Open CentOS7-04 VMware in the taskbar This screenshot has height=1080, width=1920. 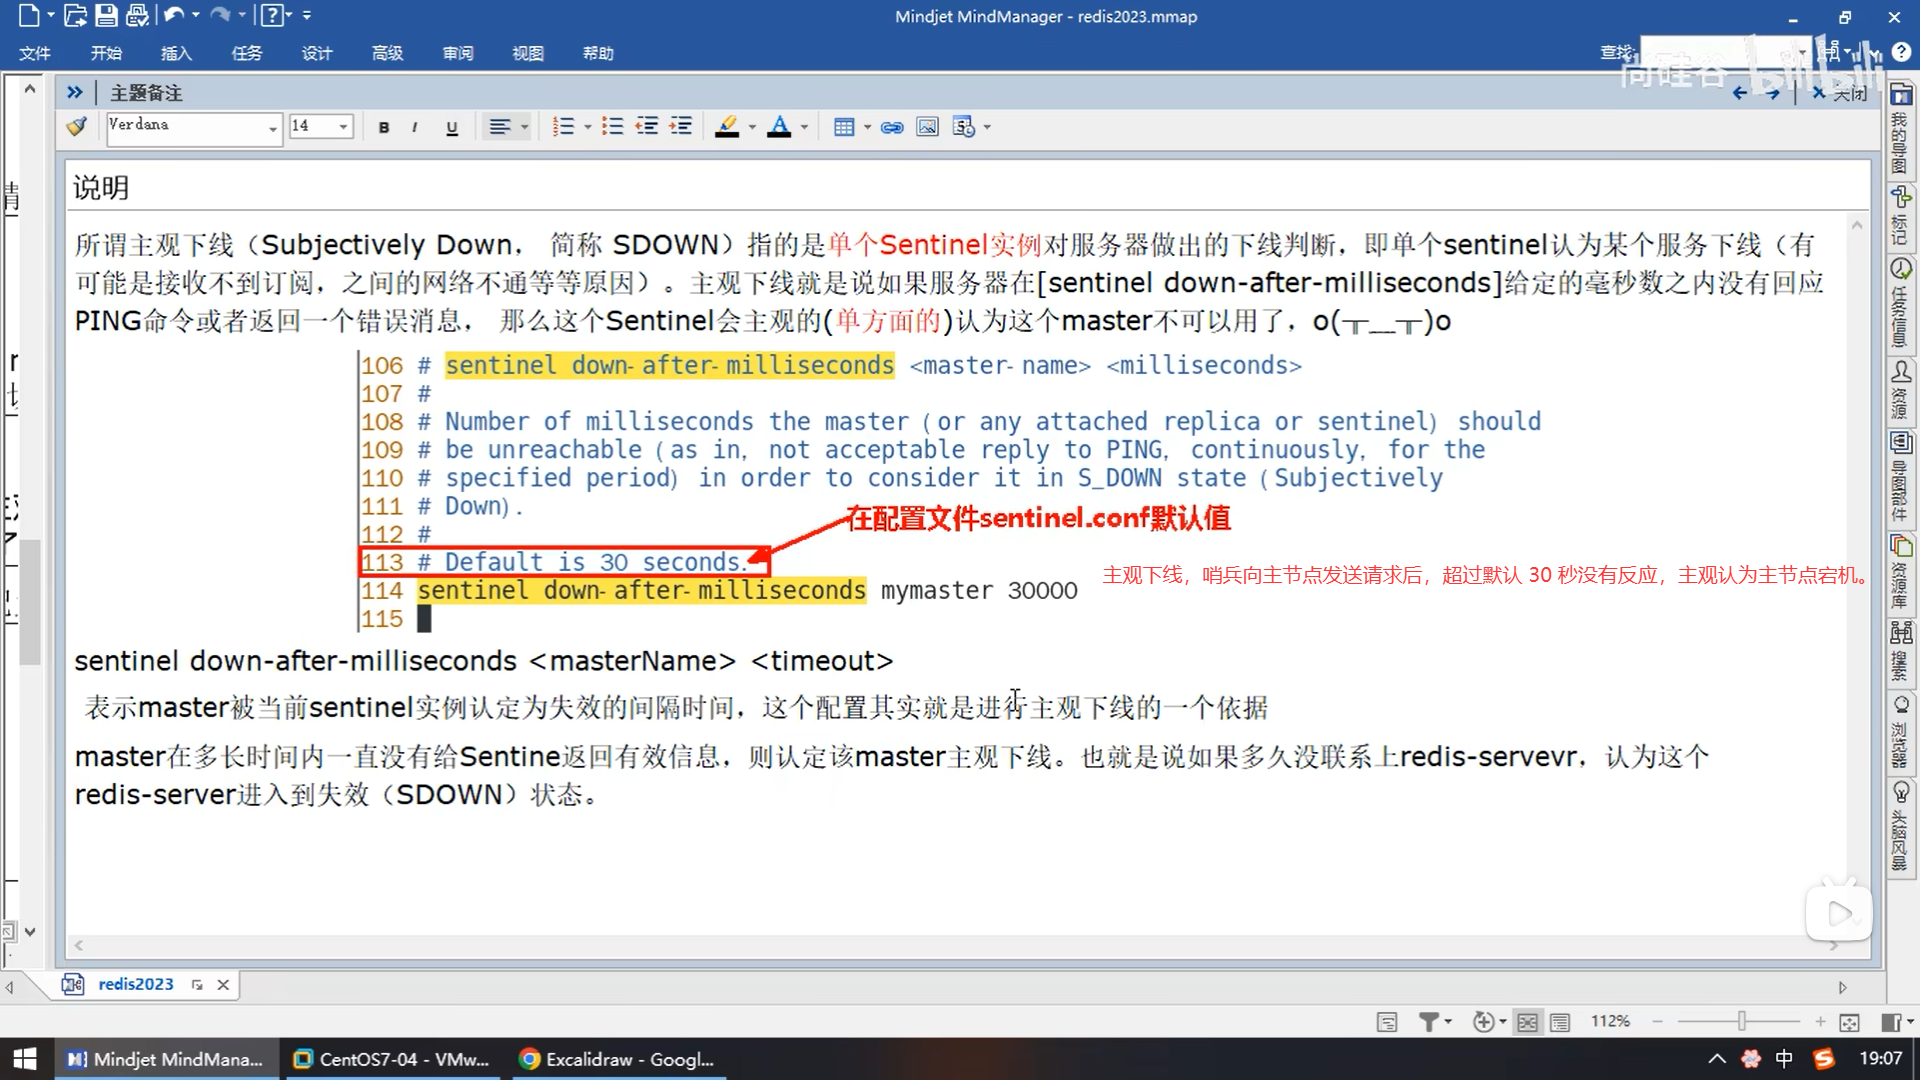[392, 1059]
